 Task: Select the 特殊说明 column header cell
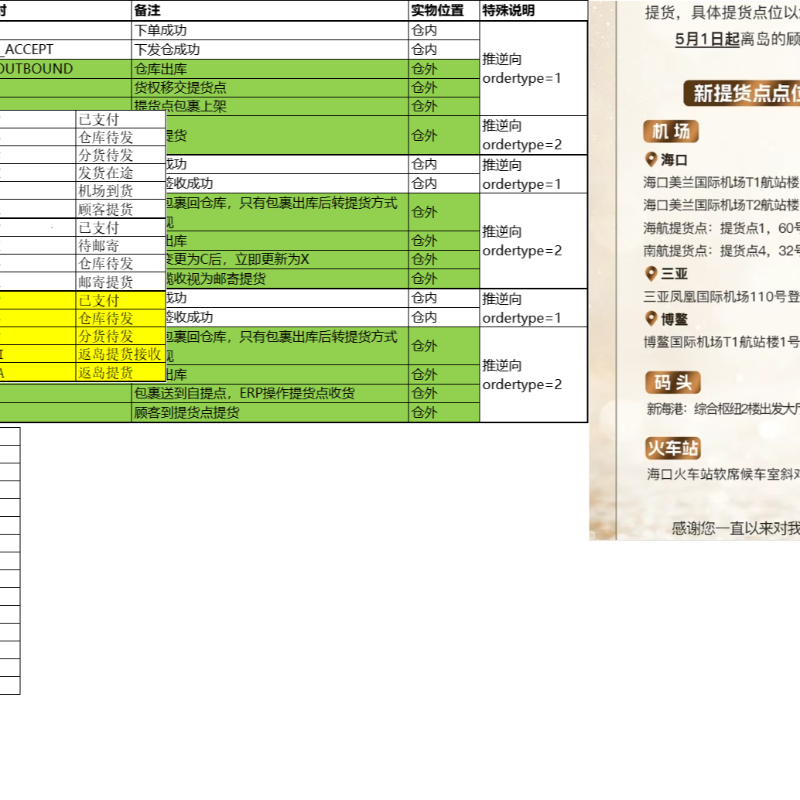(533, 10)
